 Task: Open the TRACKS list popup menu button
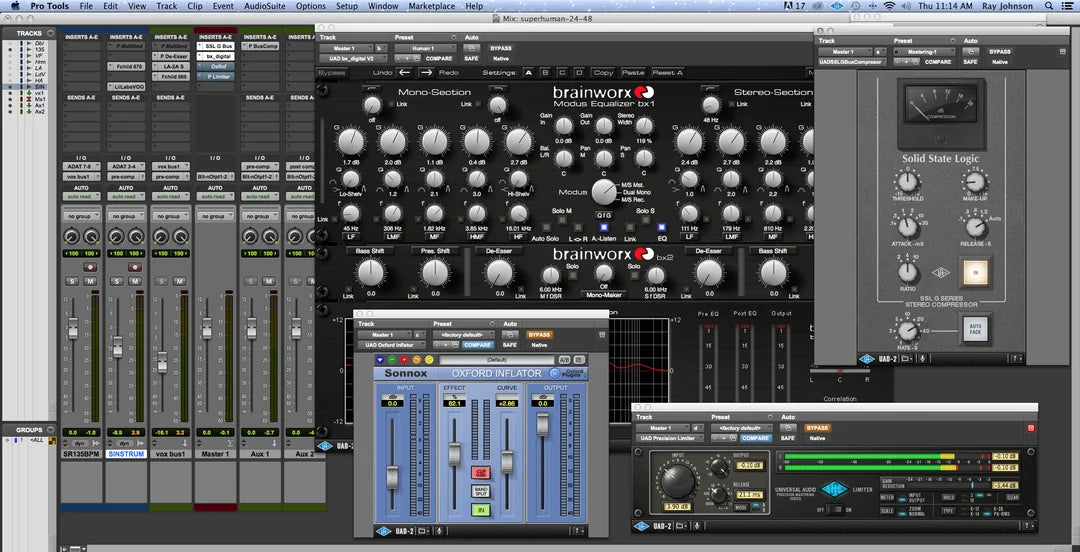(48, 33)
